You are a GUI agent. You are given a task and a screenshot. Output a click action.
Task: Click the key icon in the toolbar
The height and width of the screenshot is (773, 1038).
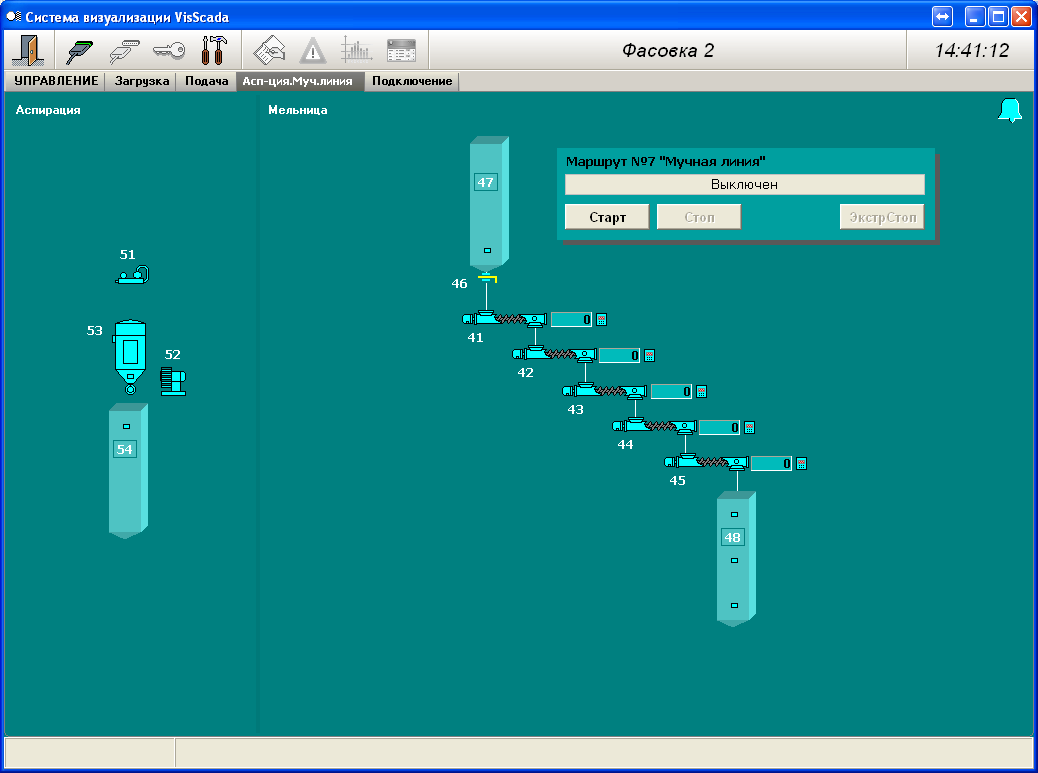tap(168, 50)
